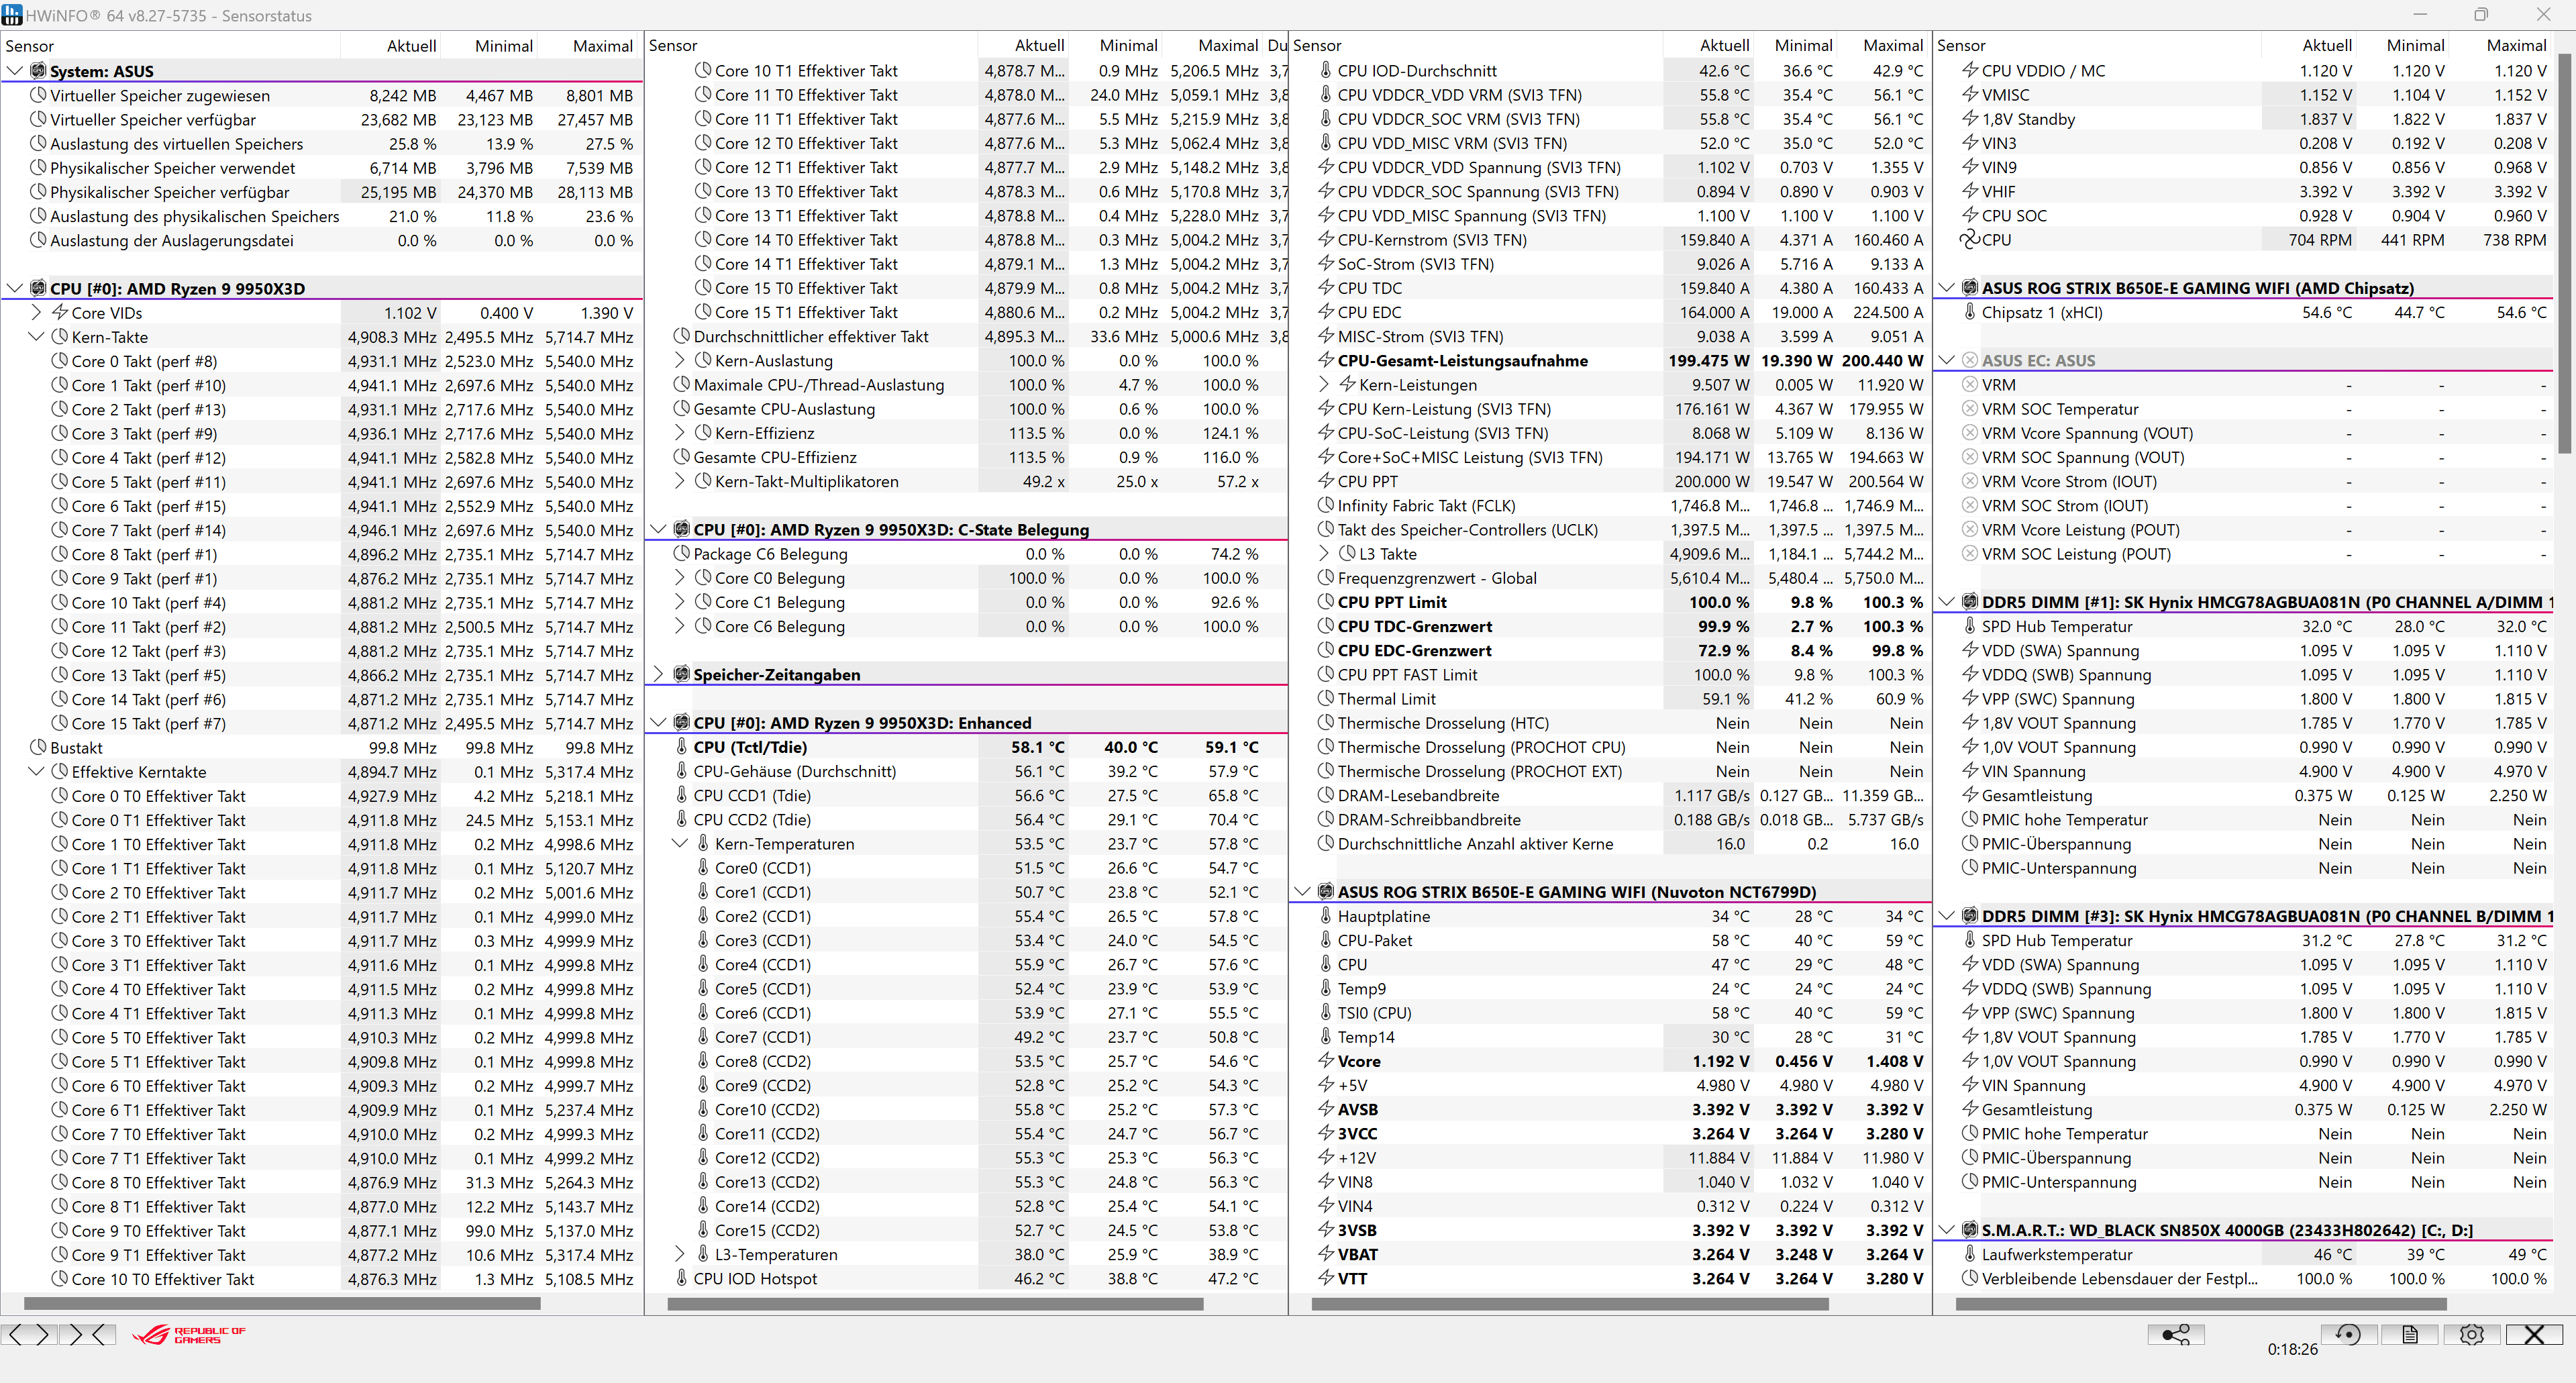Image resolution: width=2576 pixels, height=1383 pixels.
Task: Expand the Kern-Effizienz node
Action: [680, 433]
